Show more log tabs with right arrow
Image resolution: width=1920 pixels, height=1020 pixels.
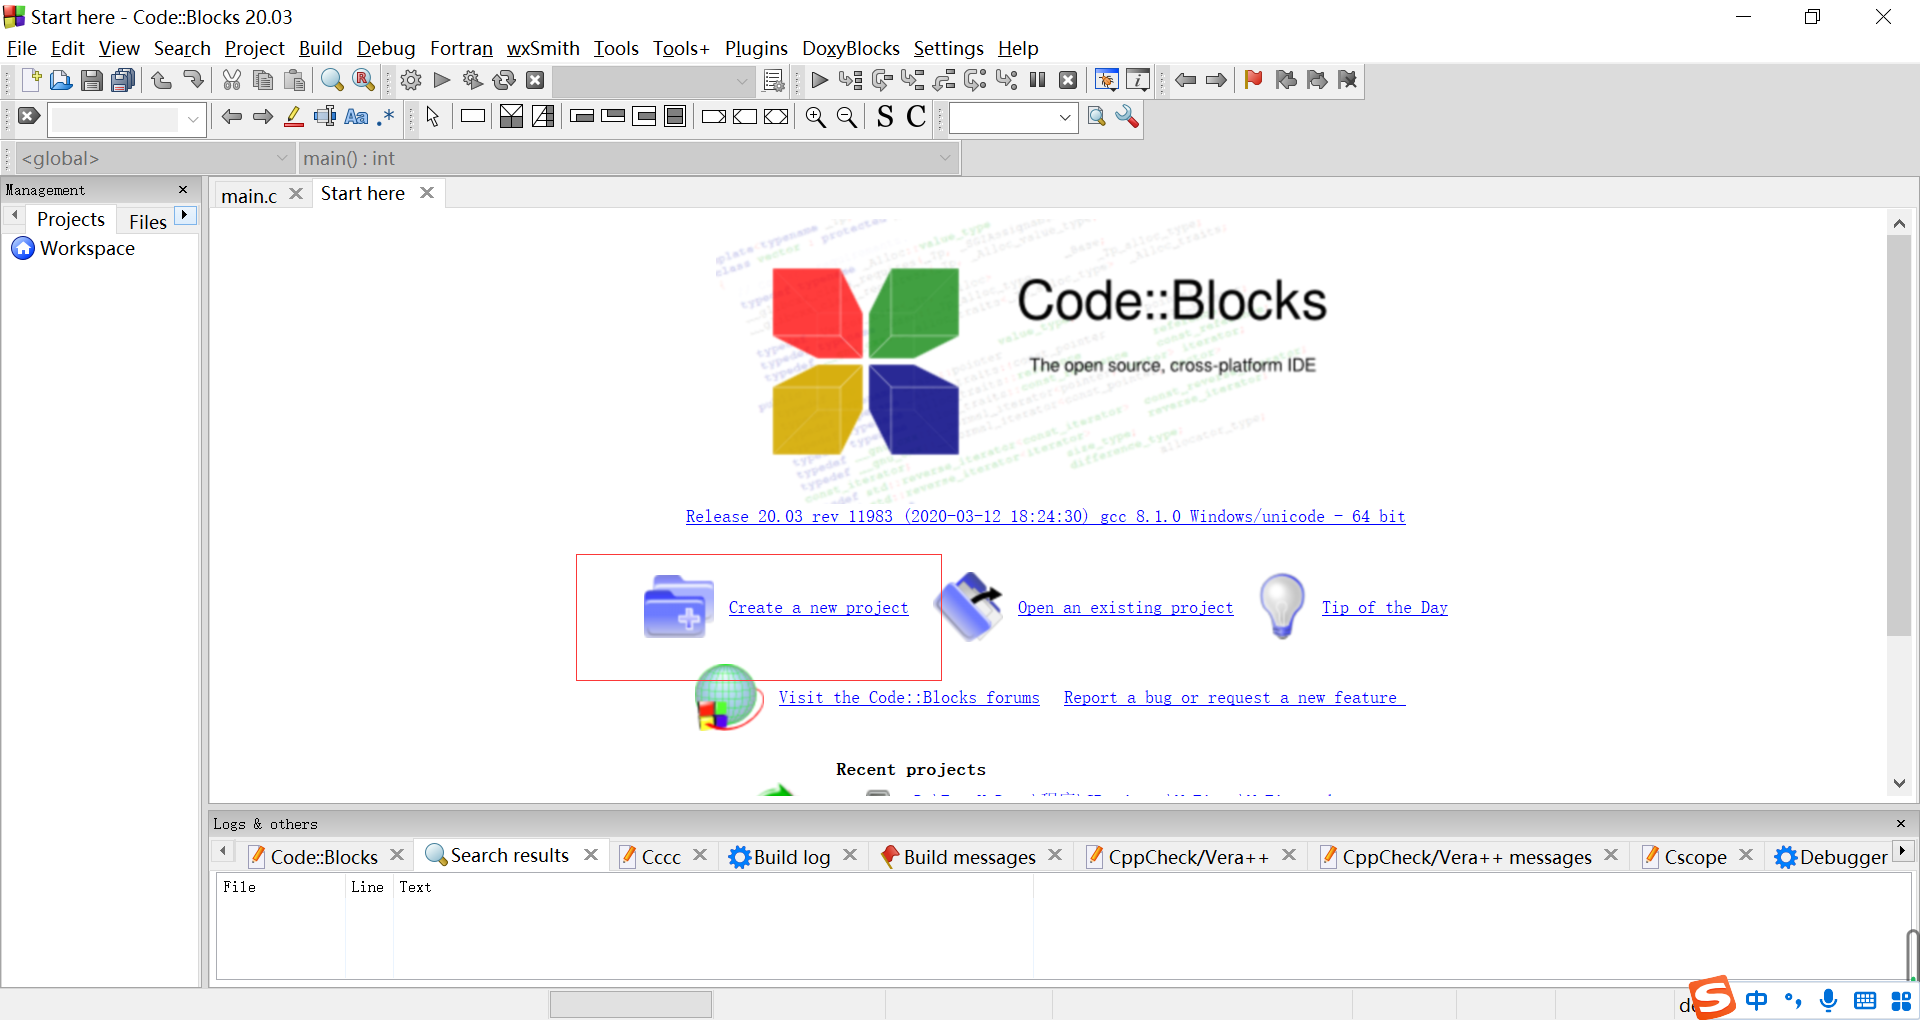pyautogui.click(x=1903, y=851)
